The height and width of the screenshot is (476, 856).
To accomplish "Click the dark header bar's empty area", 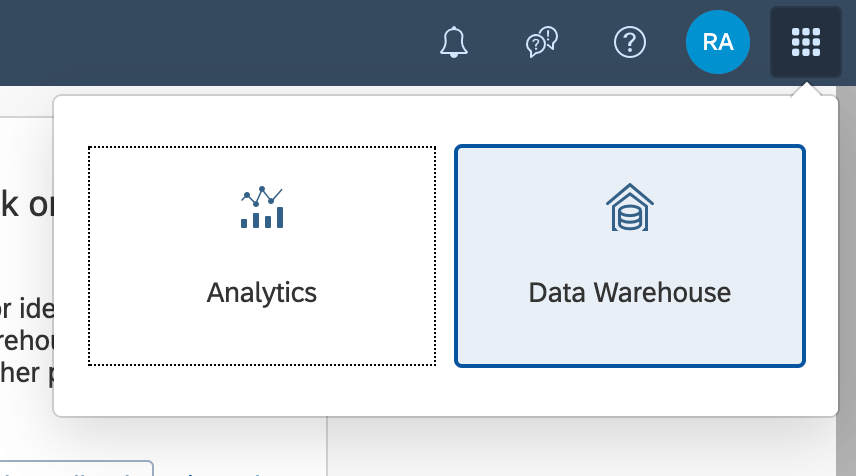I will (218, 42).
